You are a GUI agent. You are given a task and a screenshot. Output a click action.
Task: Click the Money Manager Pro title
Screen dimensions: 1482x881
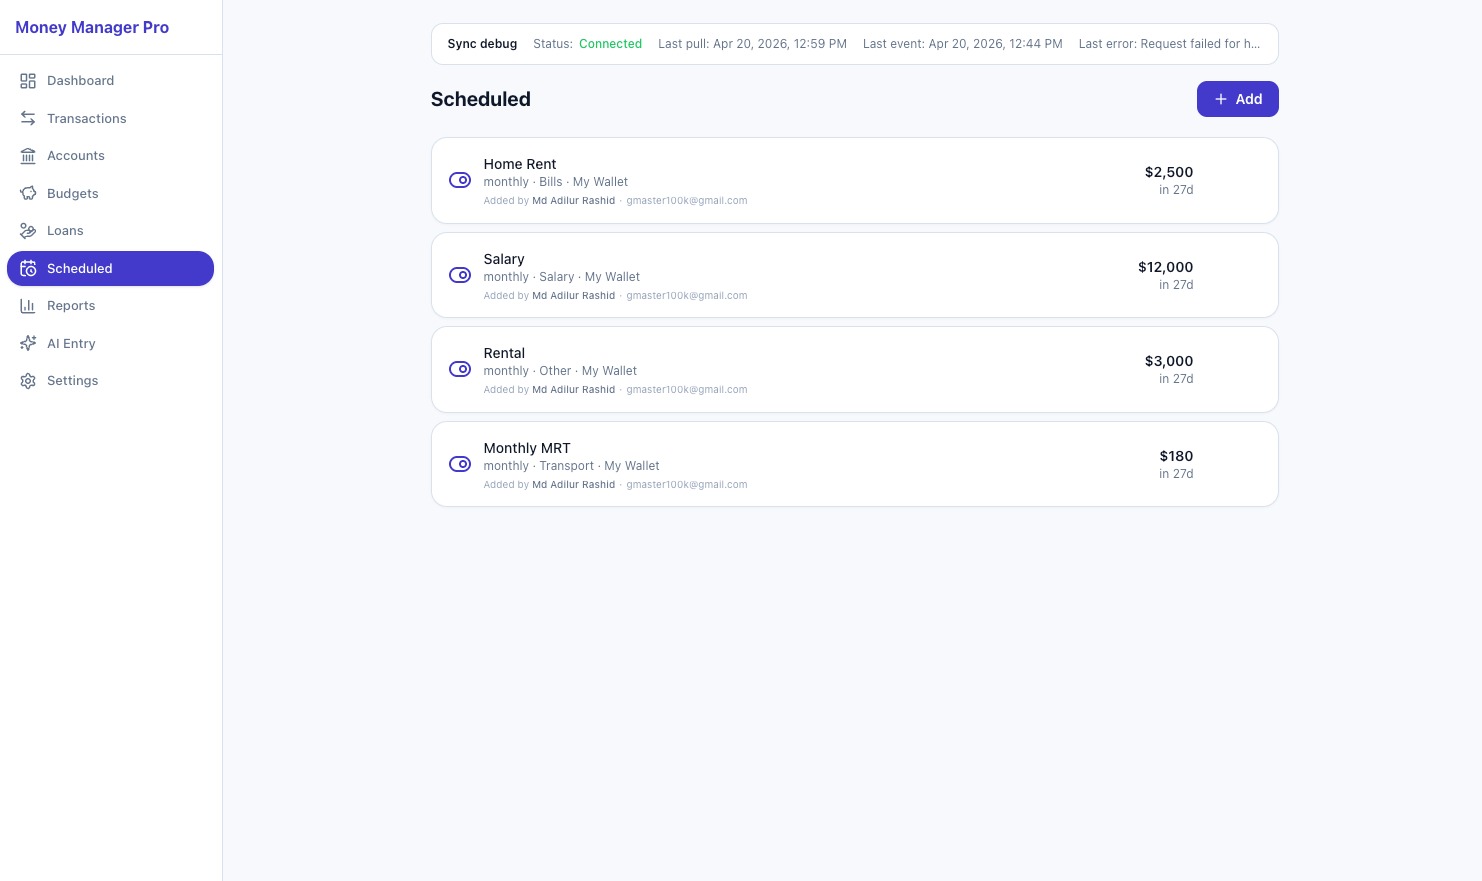(92, 27)
